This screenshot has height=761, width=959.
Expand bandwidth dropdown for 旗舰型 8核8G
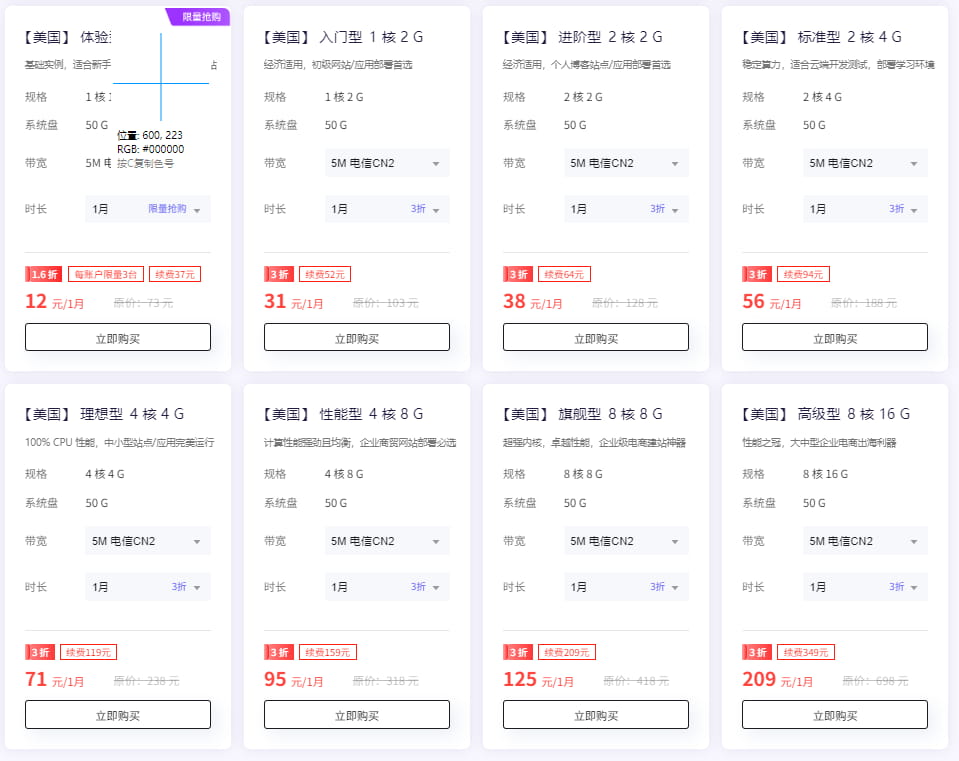pos(626,541)
